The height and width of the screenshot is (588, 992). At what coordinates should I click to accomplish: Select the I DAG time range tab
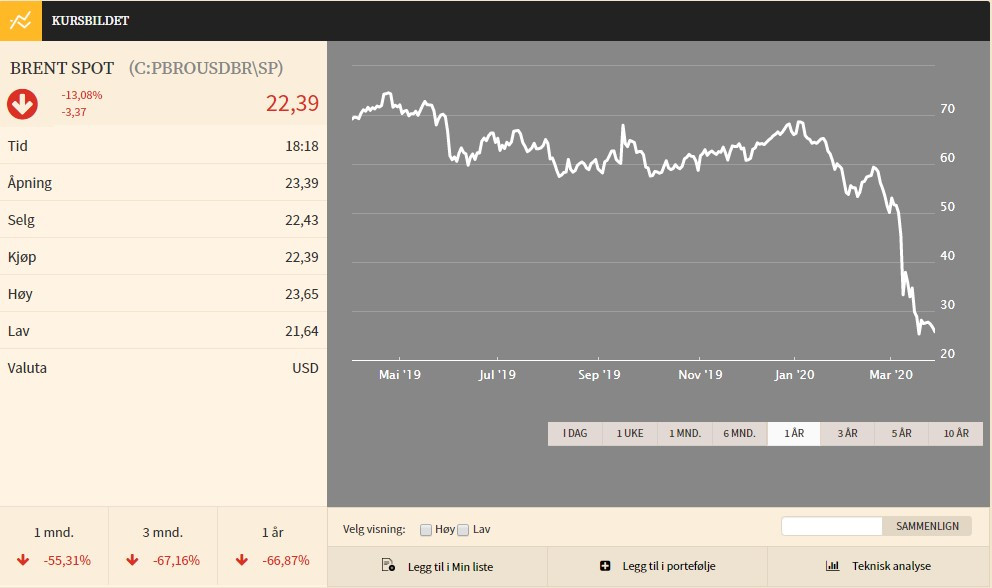pyautogui.click(x=575, y=433)
